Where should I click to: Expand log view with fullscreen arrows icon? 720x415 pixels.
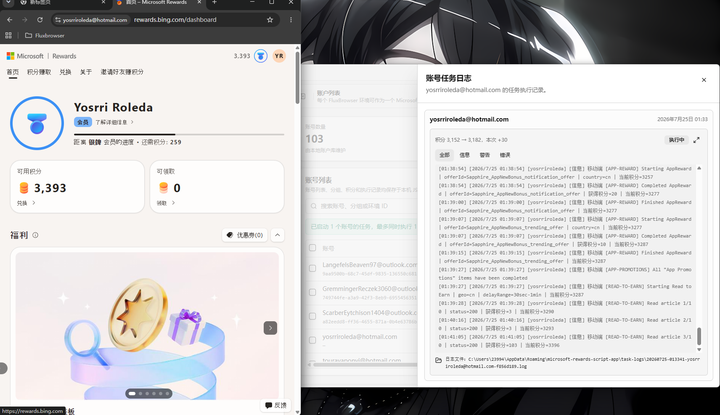[696, 140]
